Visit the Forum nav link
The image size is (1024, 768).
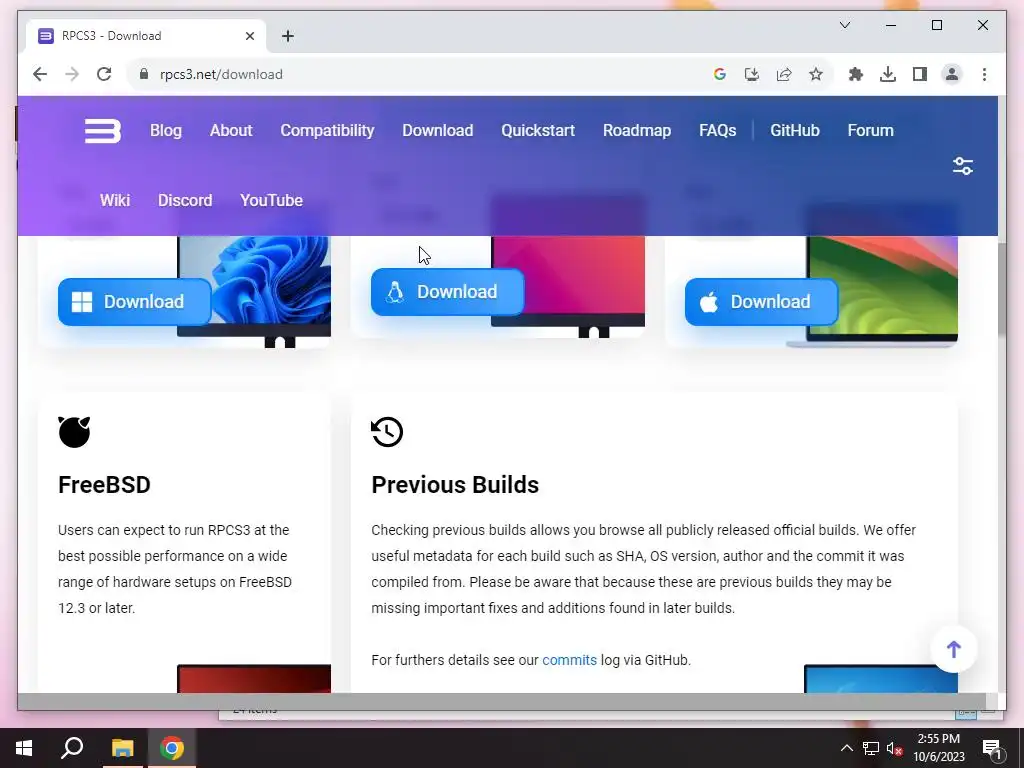click(x=871, y=131)
